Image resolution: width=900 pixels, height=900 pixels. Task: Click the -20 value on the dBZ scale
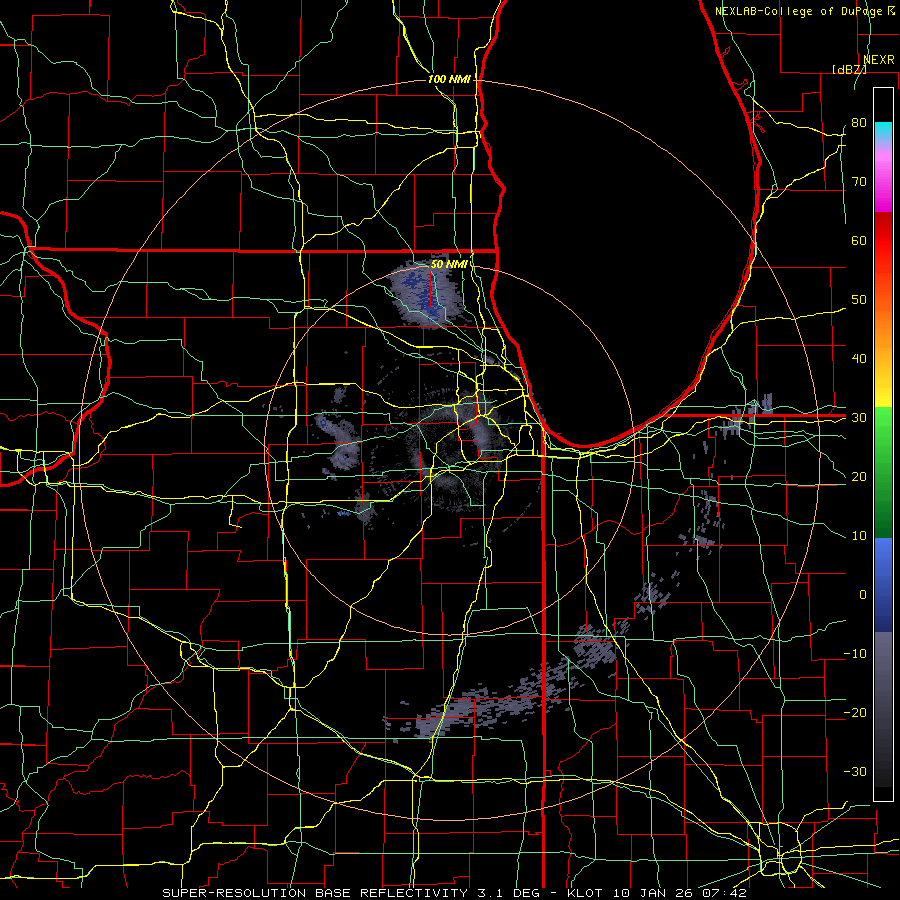[x=855, y=713]
